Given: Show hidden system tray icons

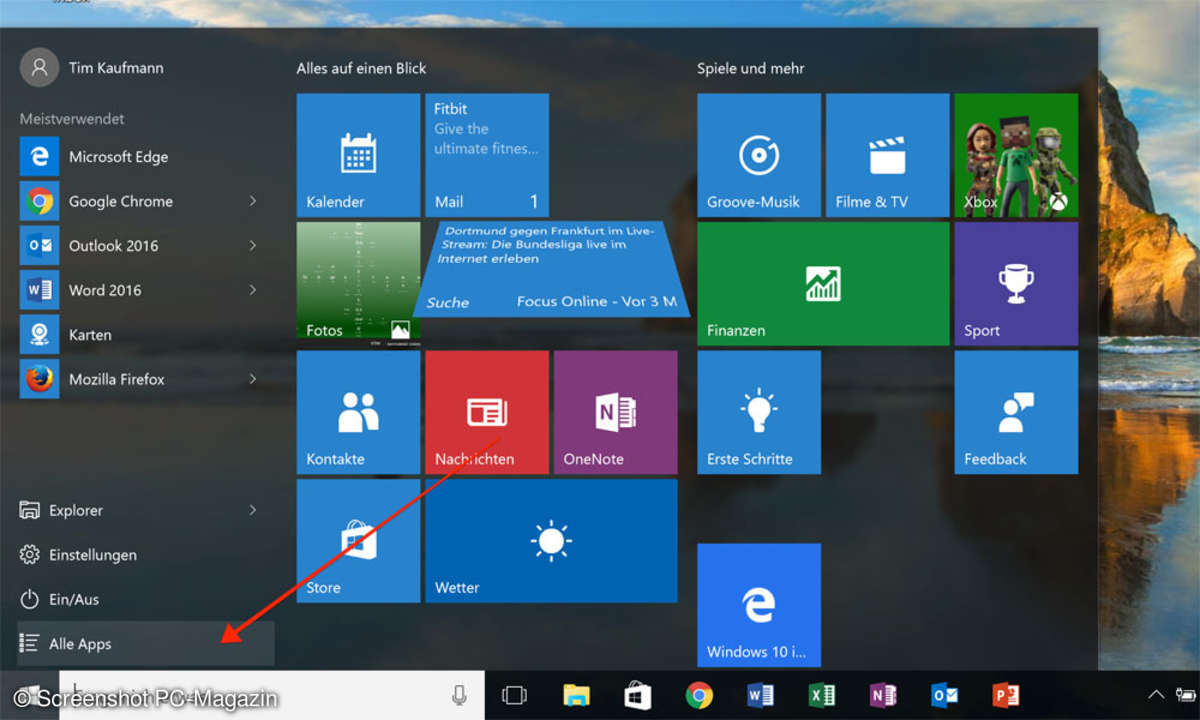Looking at the screenshot, I should tap(1155, 695).
